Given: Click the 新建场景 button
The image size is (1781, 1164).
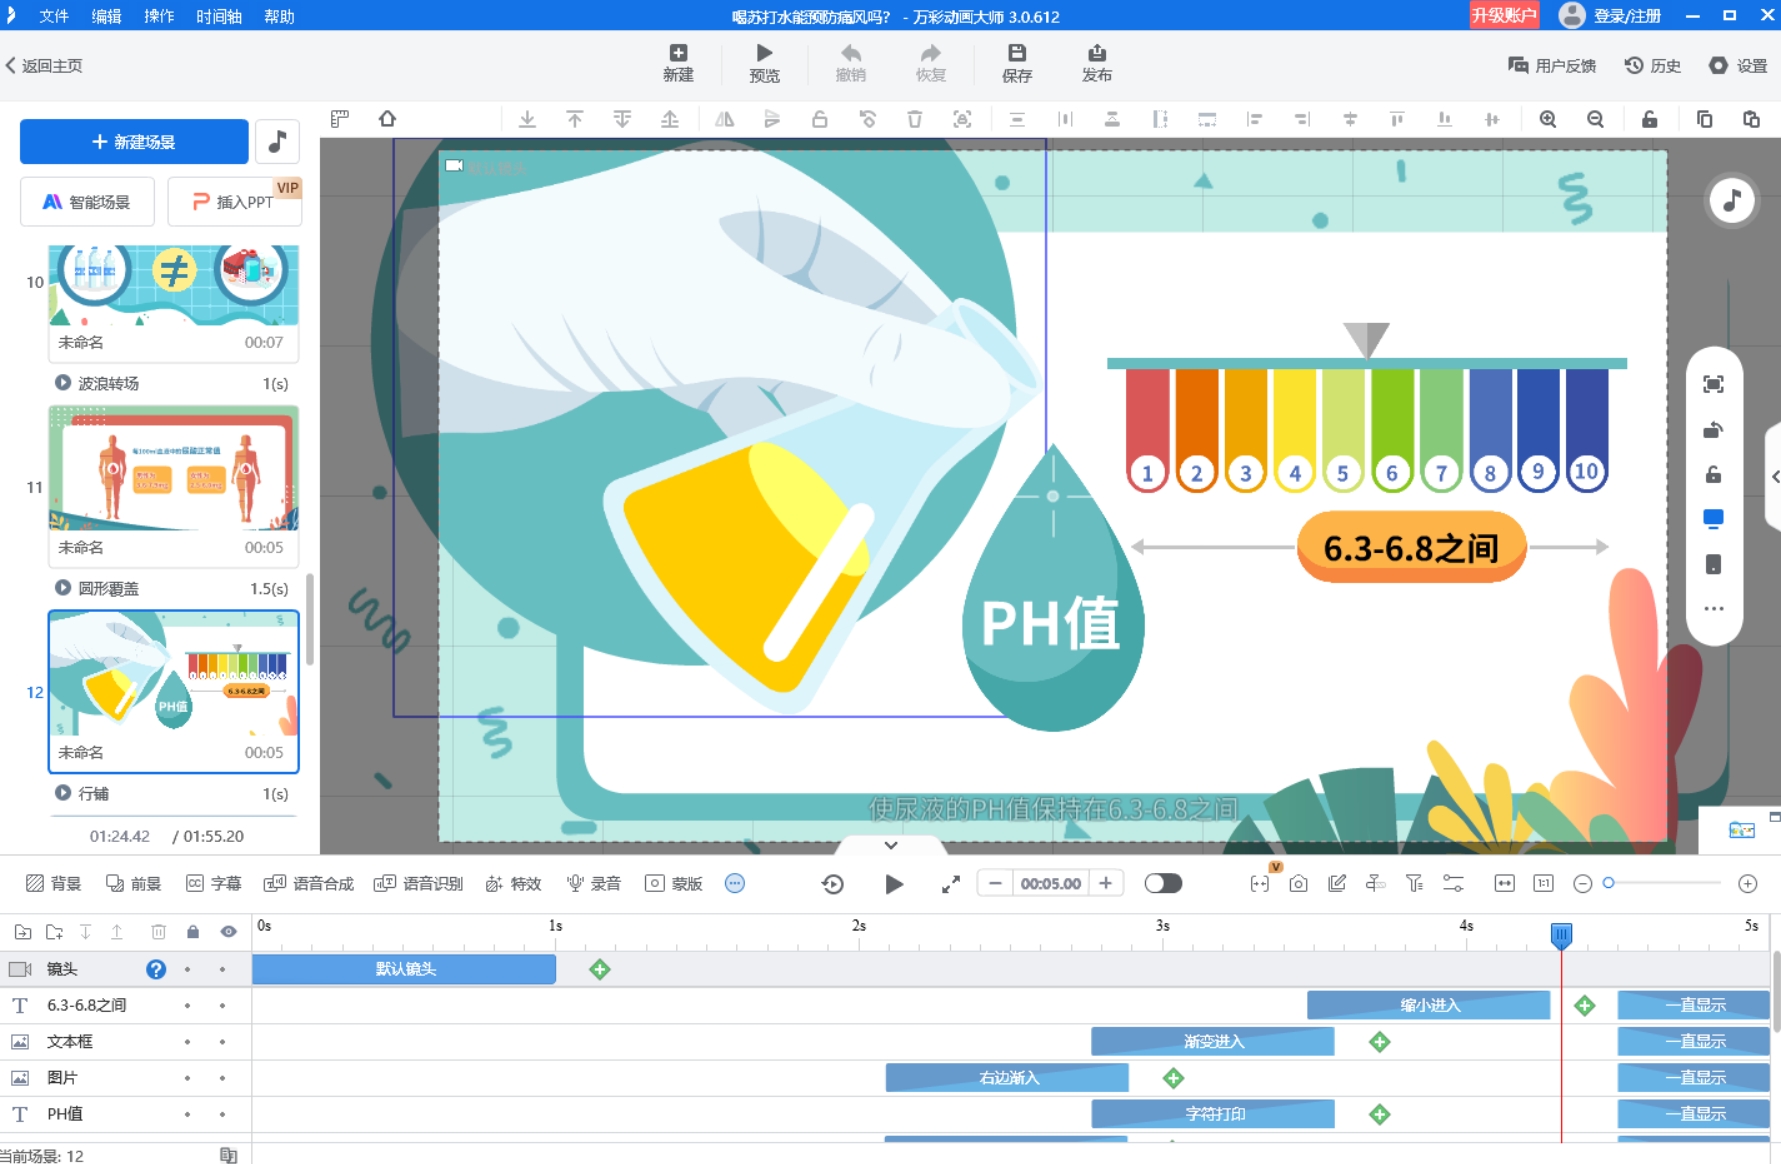Looking at the screenshot, I should (134, 142).
